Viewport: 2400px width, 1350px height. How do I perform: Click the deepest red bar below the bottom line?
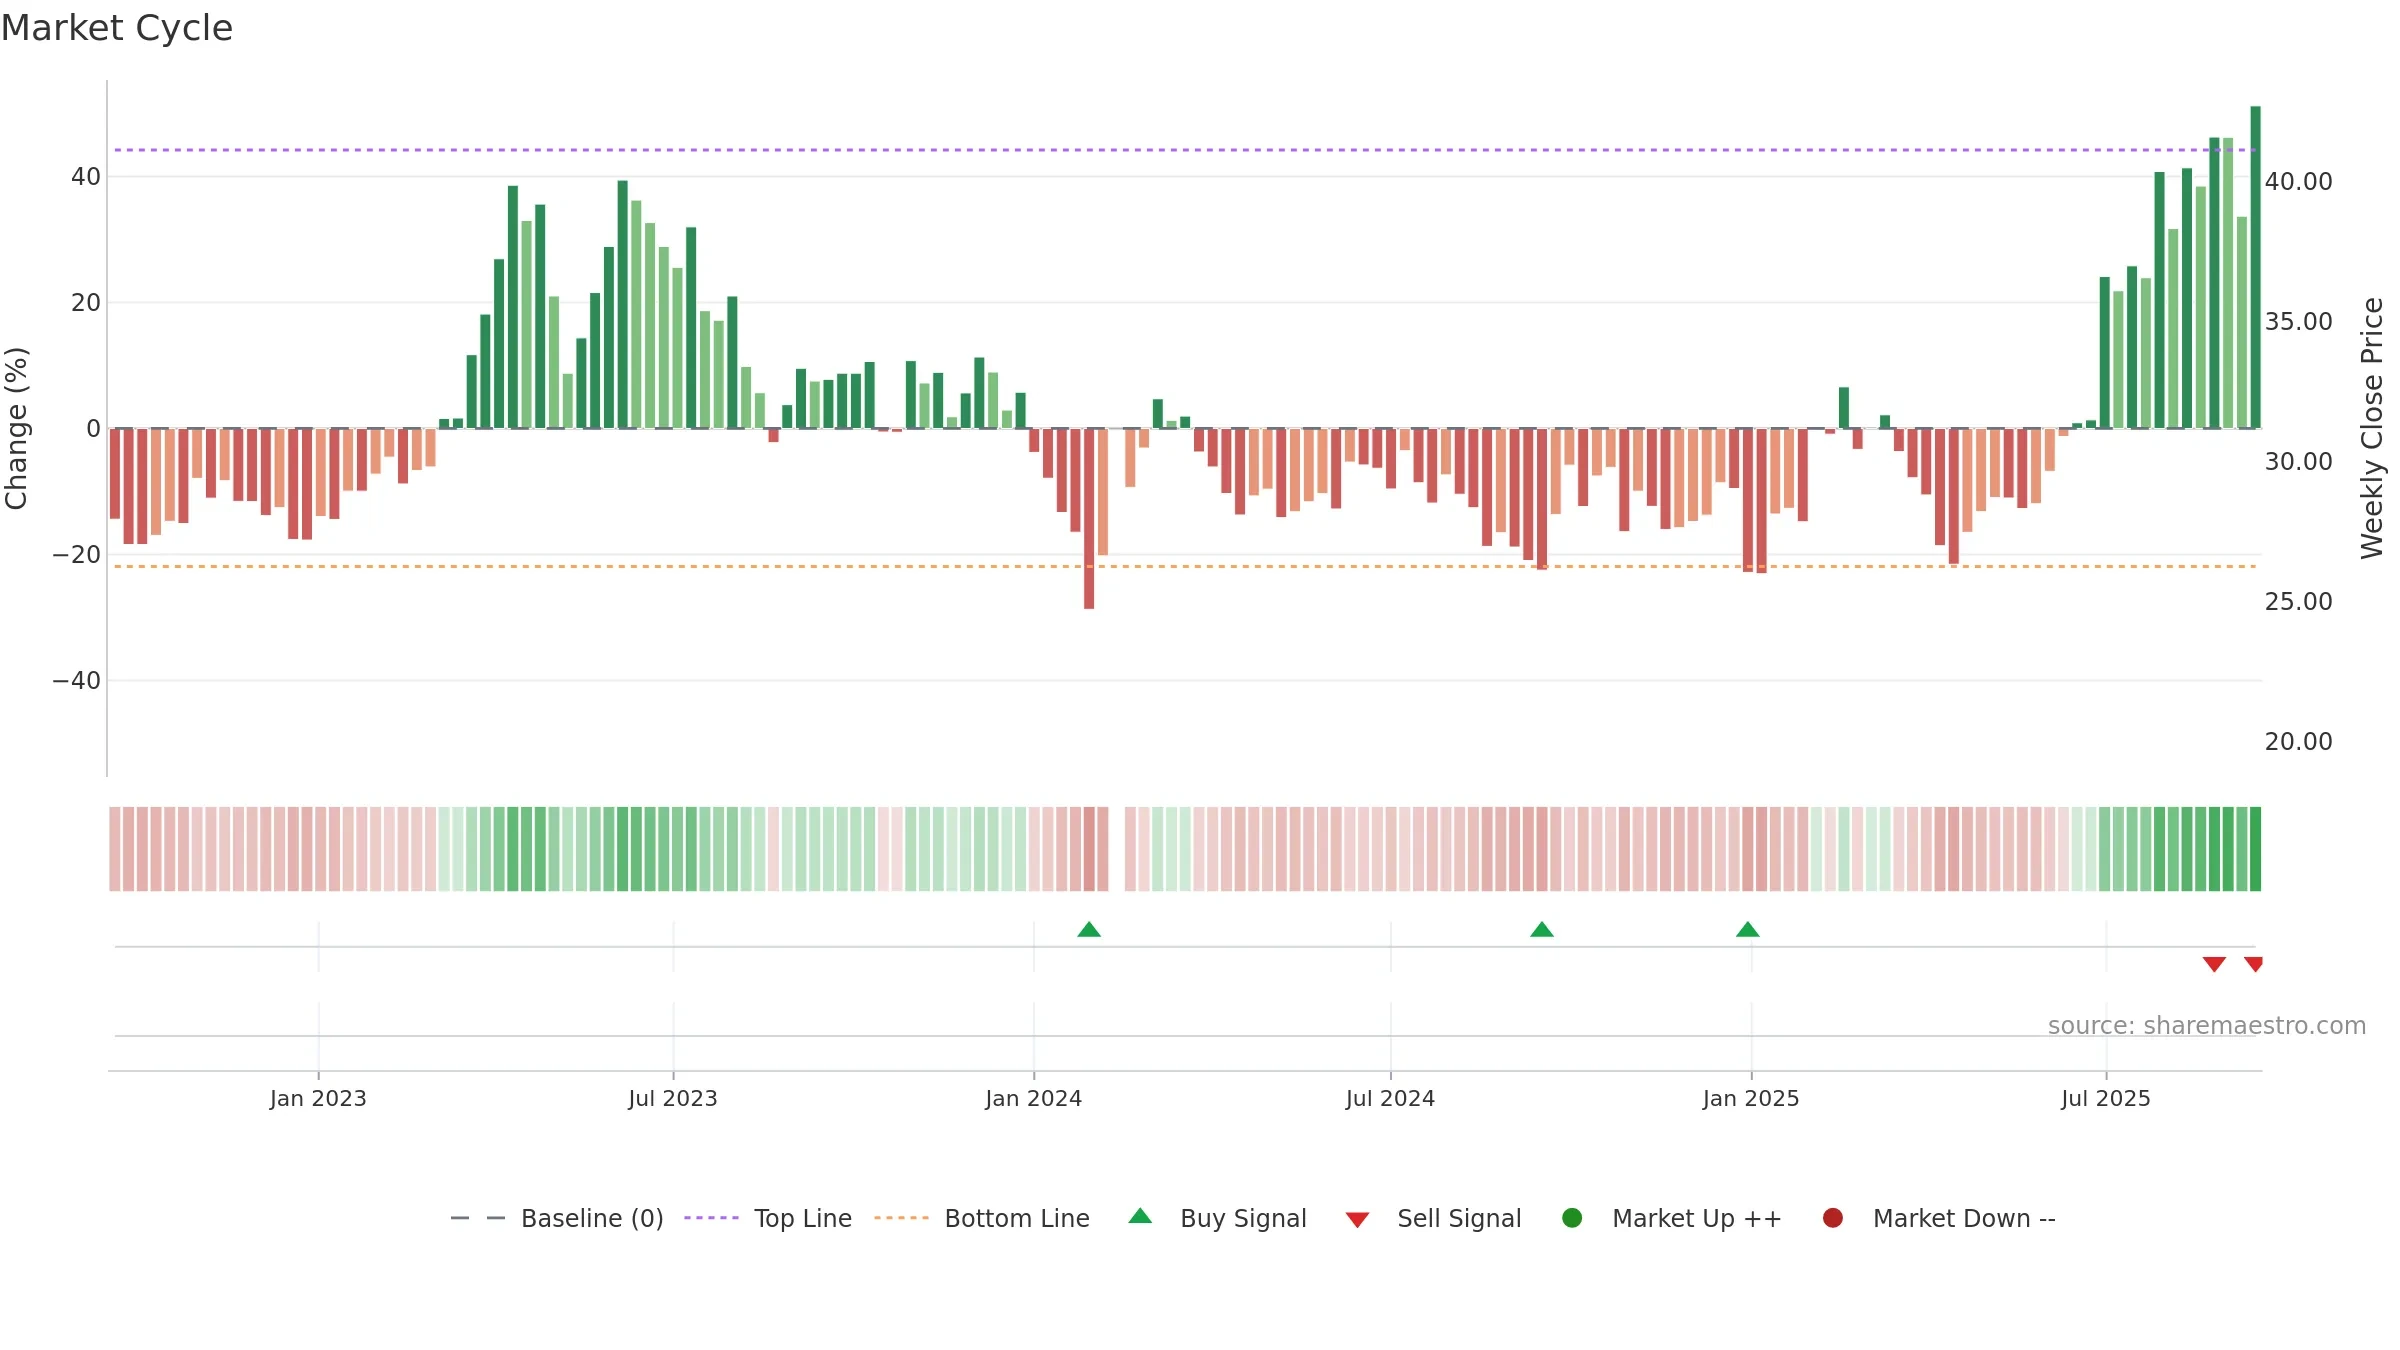pos(1089,519)
